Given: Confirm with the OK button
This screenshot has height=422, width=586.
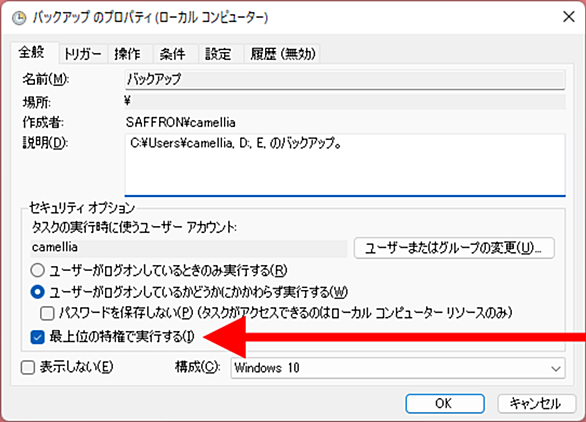Looking at the screenshot, I should 445,404.
